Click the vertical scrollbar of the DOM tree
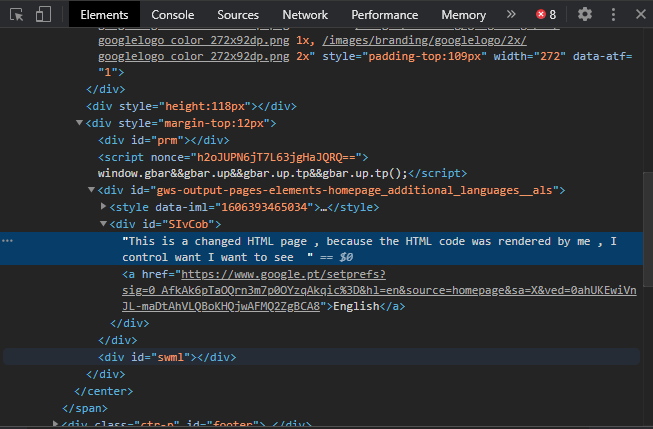The height and width of the screenshot is (429, 653). point(648,229)
